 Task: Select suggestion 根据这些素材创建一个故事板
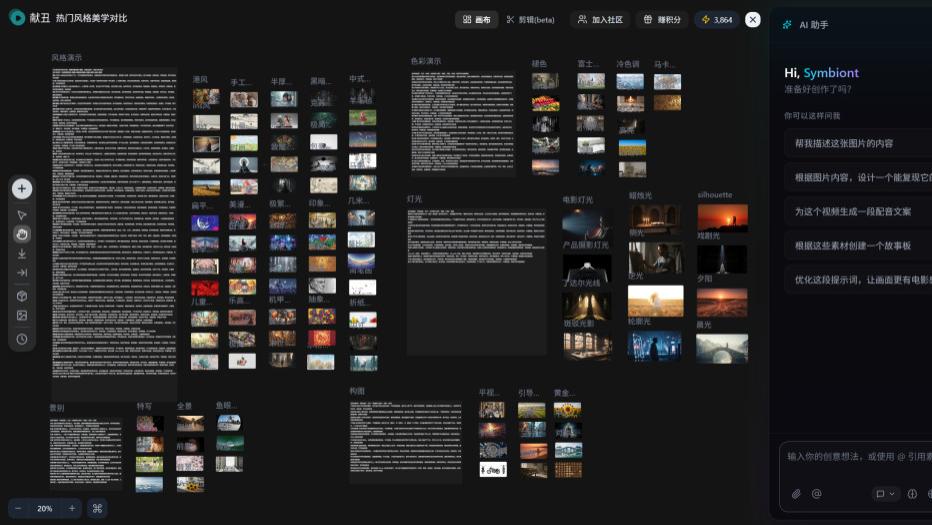858,246
